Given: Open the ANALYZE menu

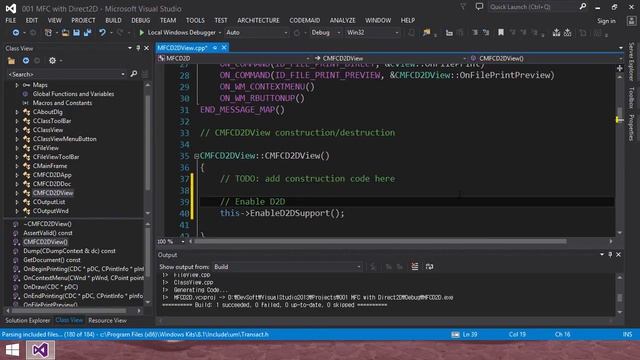Looking at the screenshot, I should pyautogui.click(x=342, y=20).
